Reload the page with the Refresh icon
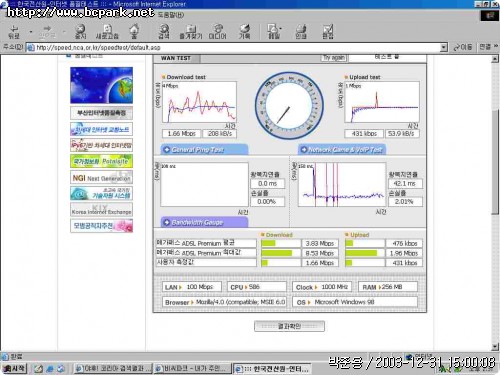 tap(107, 32)
